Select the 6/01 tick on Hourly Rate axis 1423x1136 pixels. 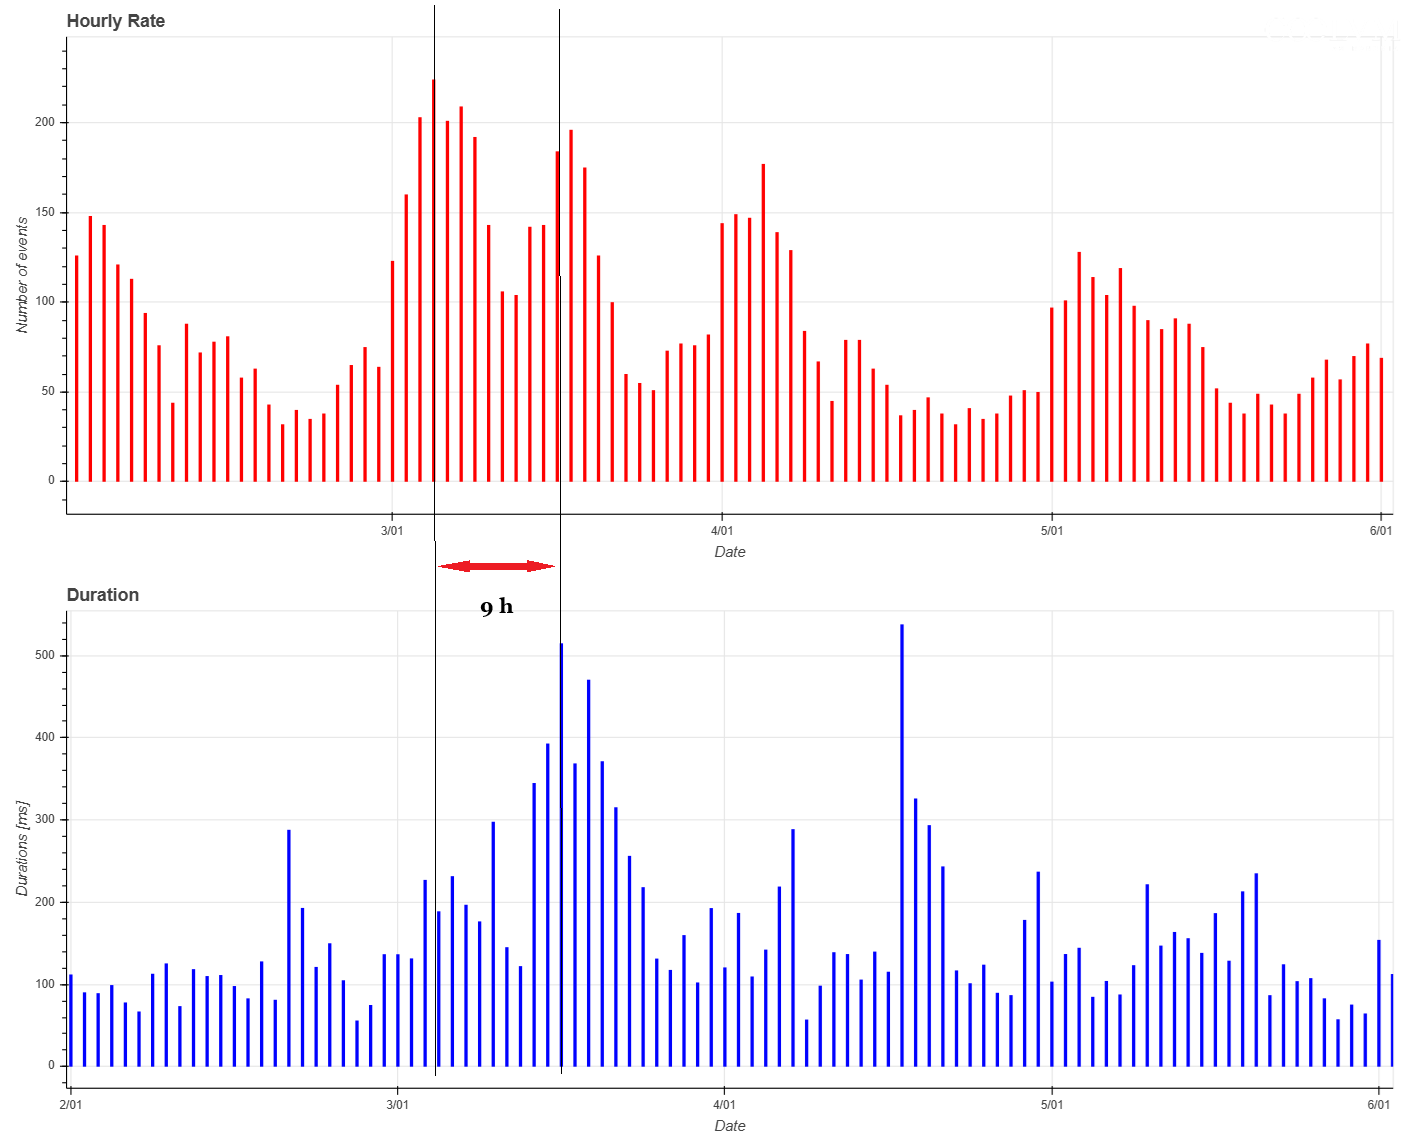tap(1380, 531)
